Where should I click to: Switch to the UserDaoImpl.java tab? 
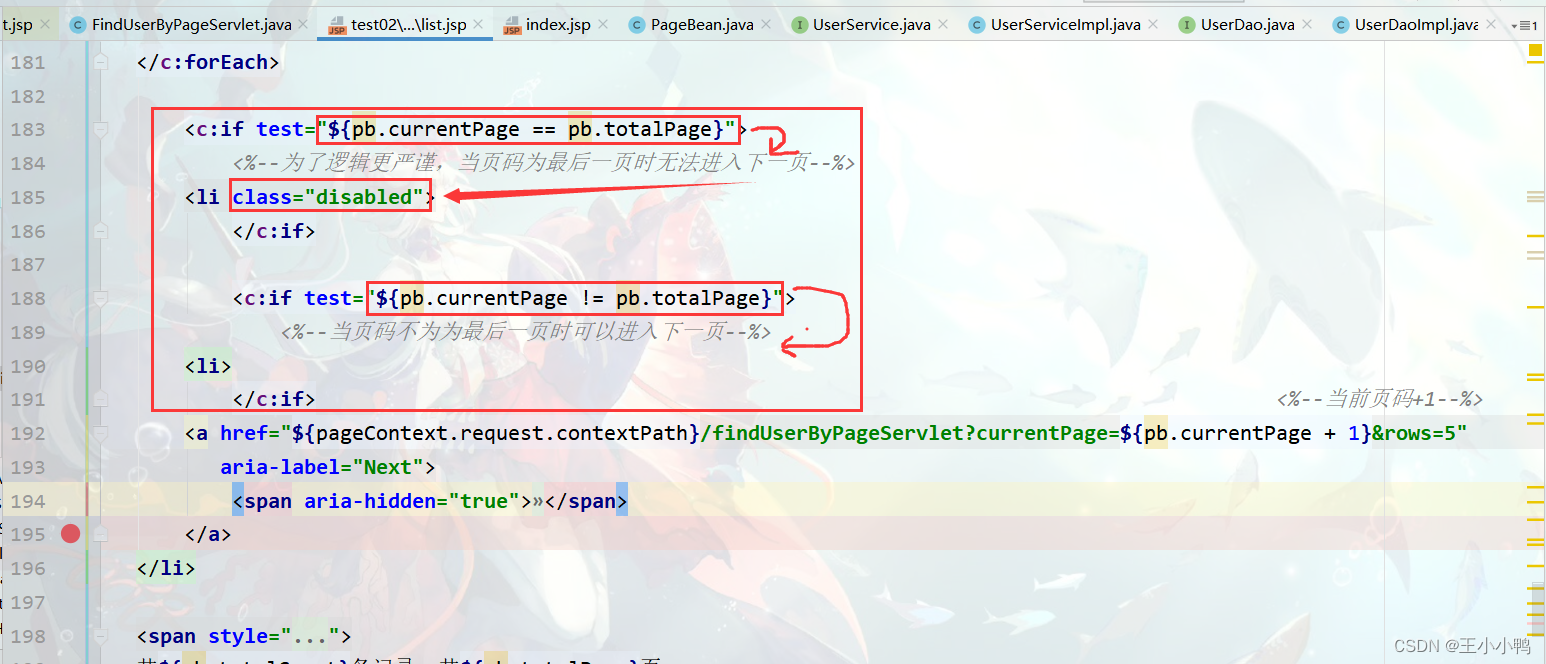point(1416,25)
